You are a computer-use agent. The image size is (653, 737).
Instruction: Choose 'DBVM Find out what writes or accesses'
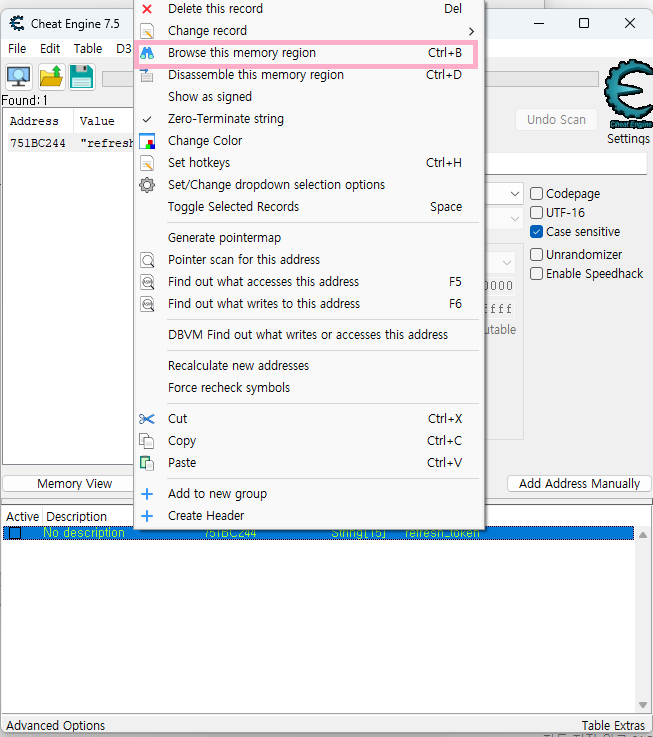[308, 335]
